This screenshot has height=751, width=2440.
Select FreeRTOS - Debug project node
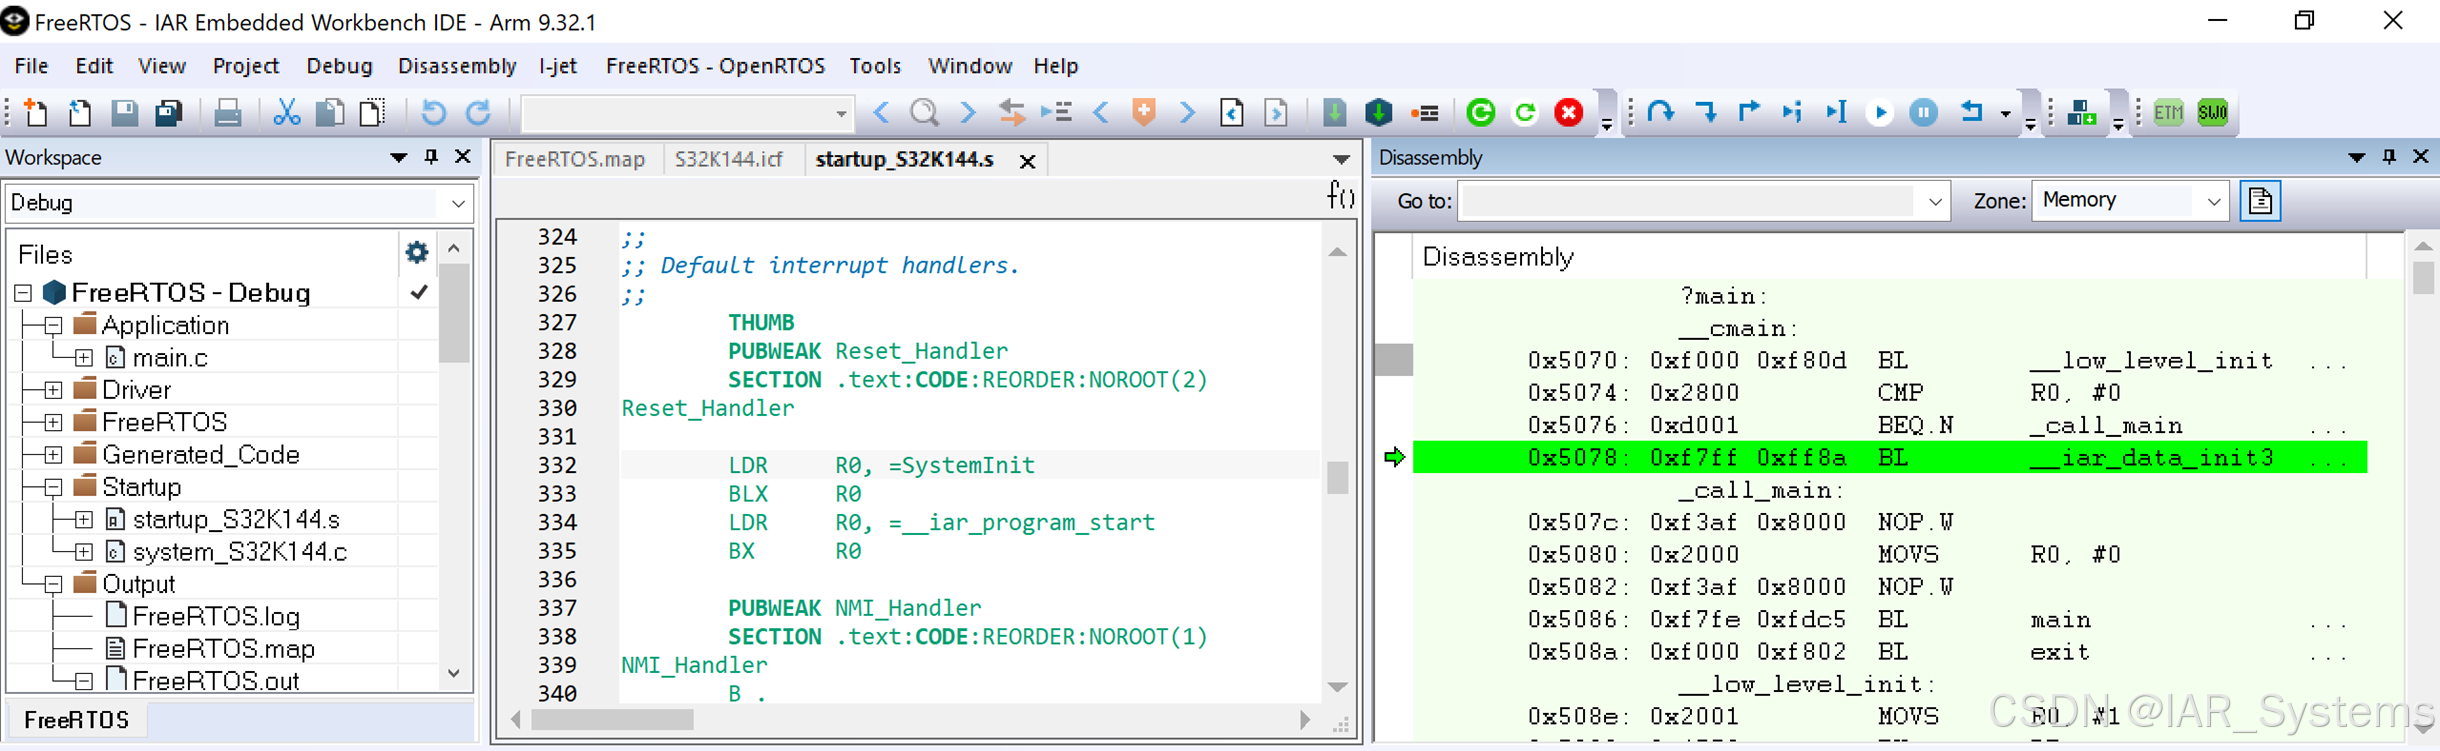(x=191, y=293)
